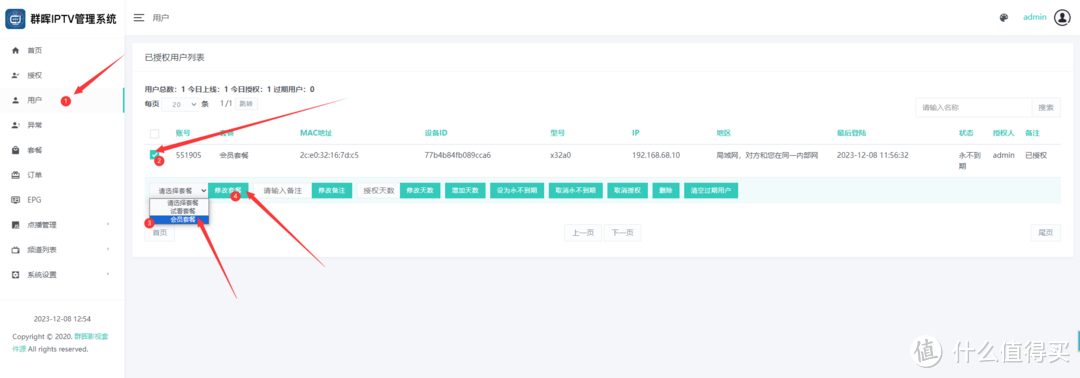Select the 已授权 remark cell
This screenshot has width=1080, height=378.
click(x=1036, y=156)
